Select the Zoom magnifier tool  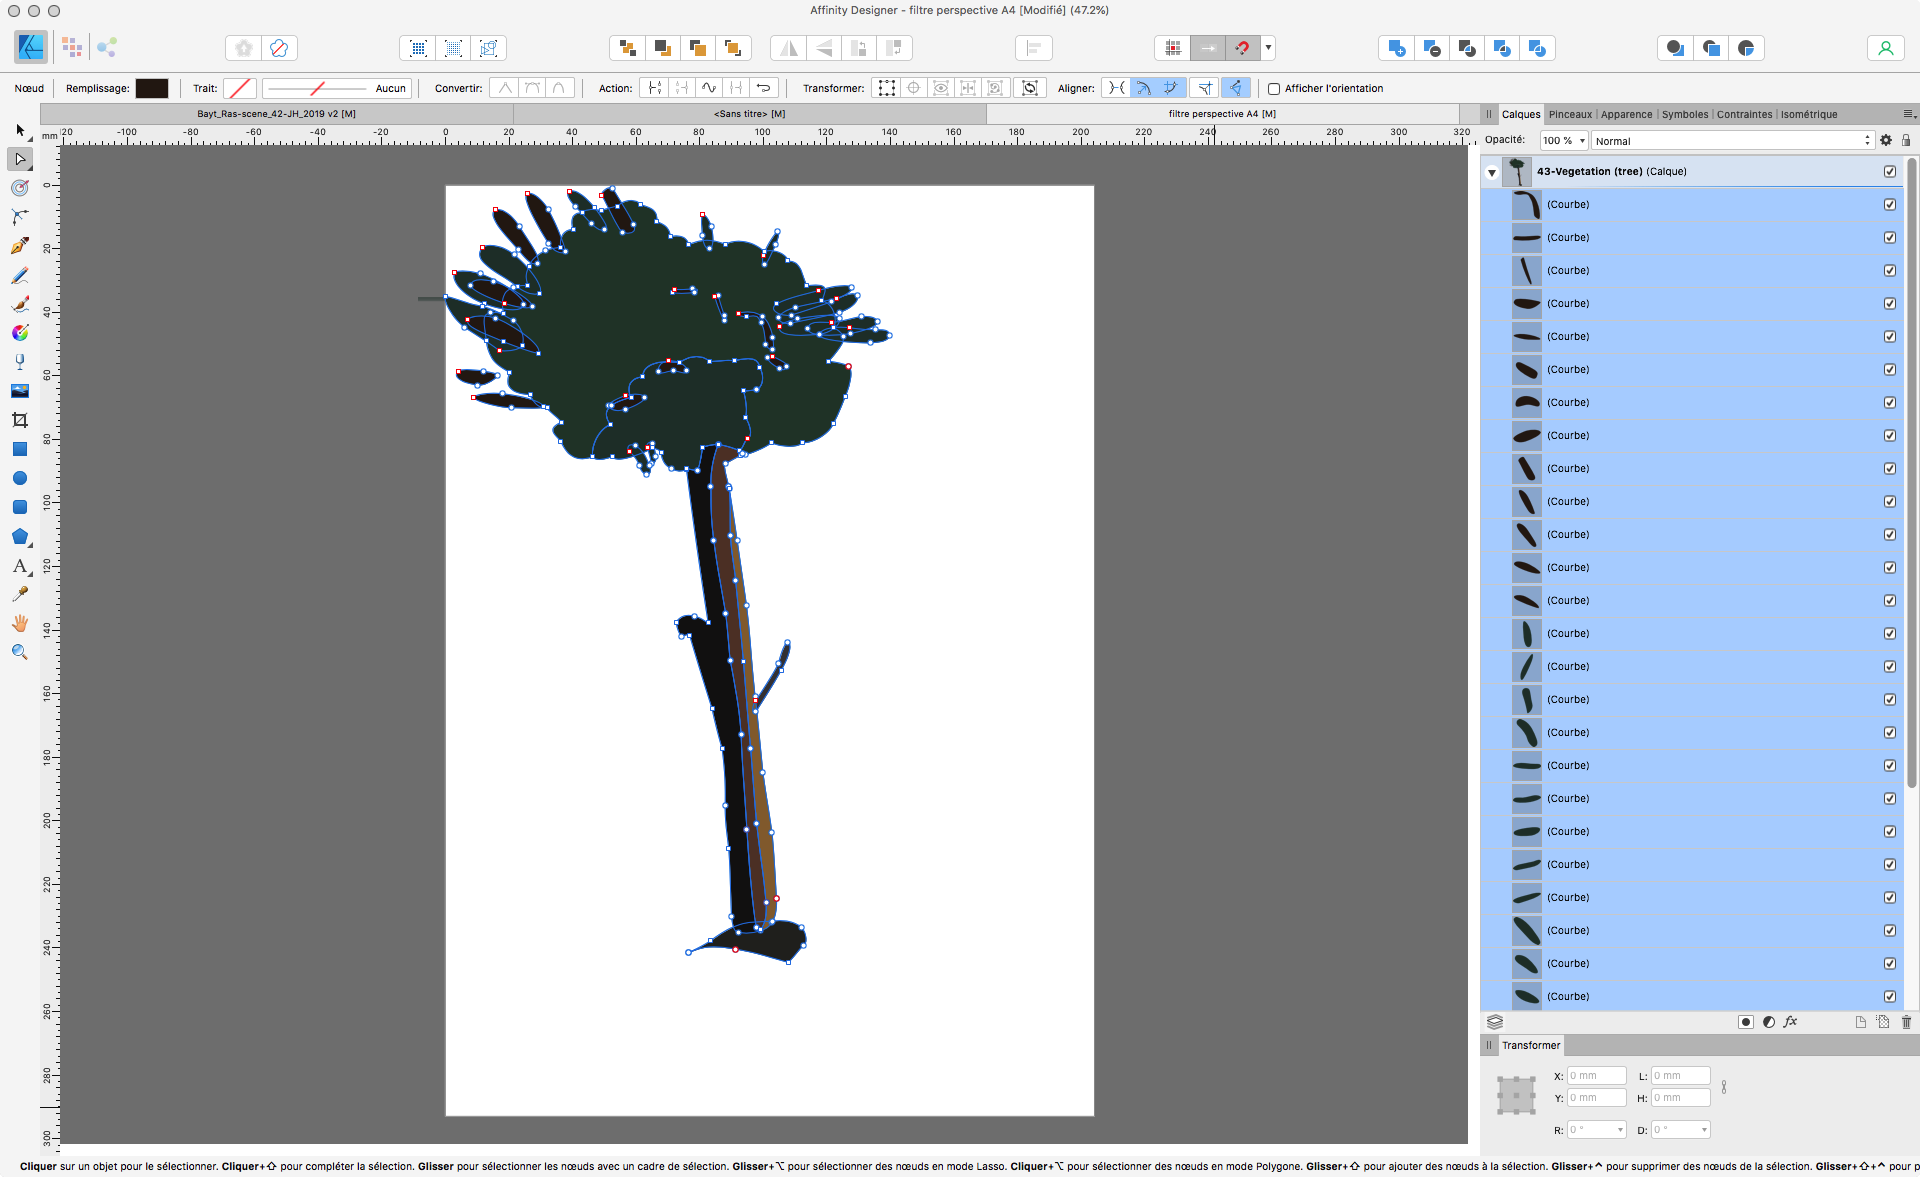20,652
